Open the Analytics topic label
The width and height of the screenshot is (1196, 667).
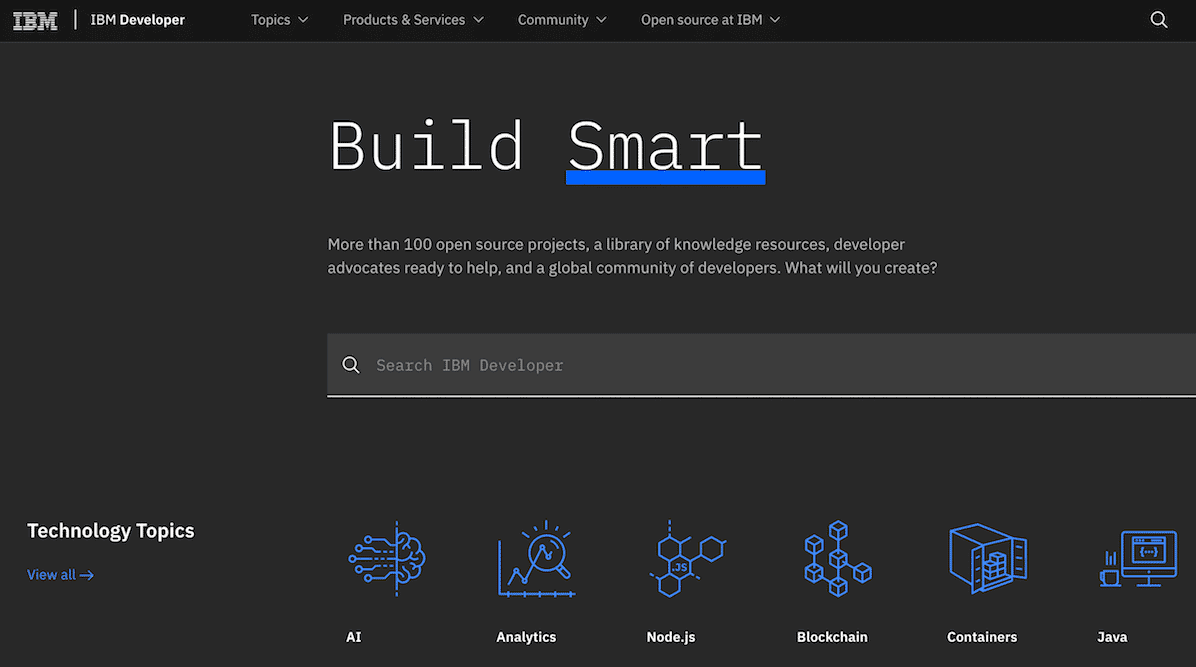(x=526, y=637)
